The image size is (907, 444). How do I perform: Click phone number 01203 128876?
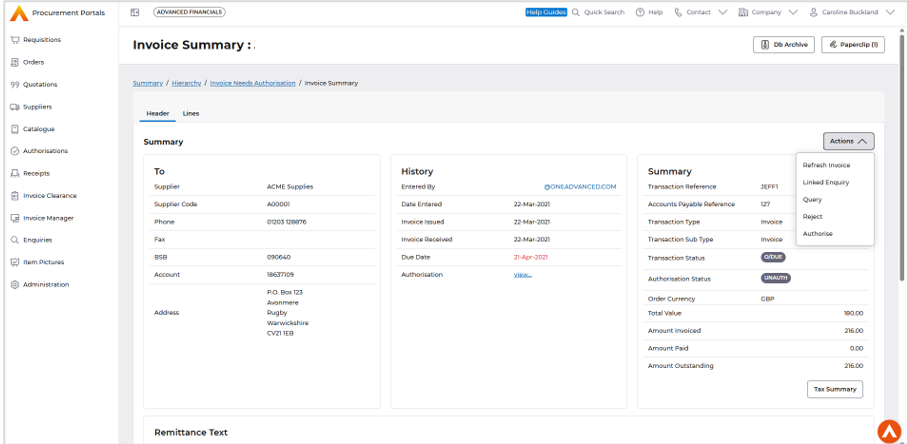286,222
